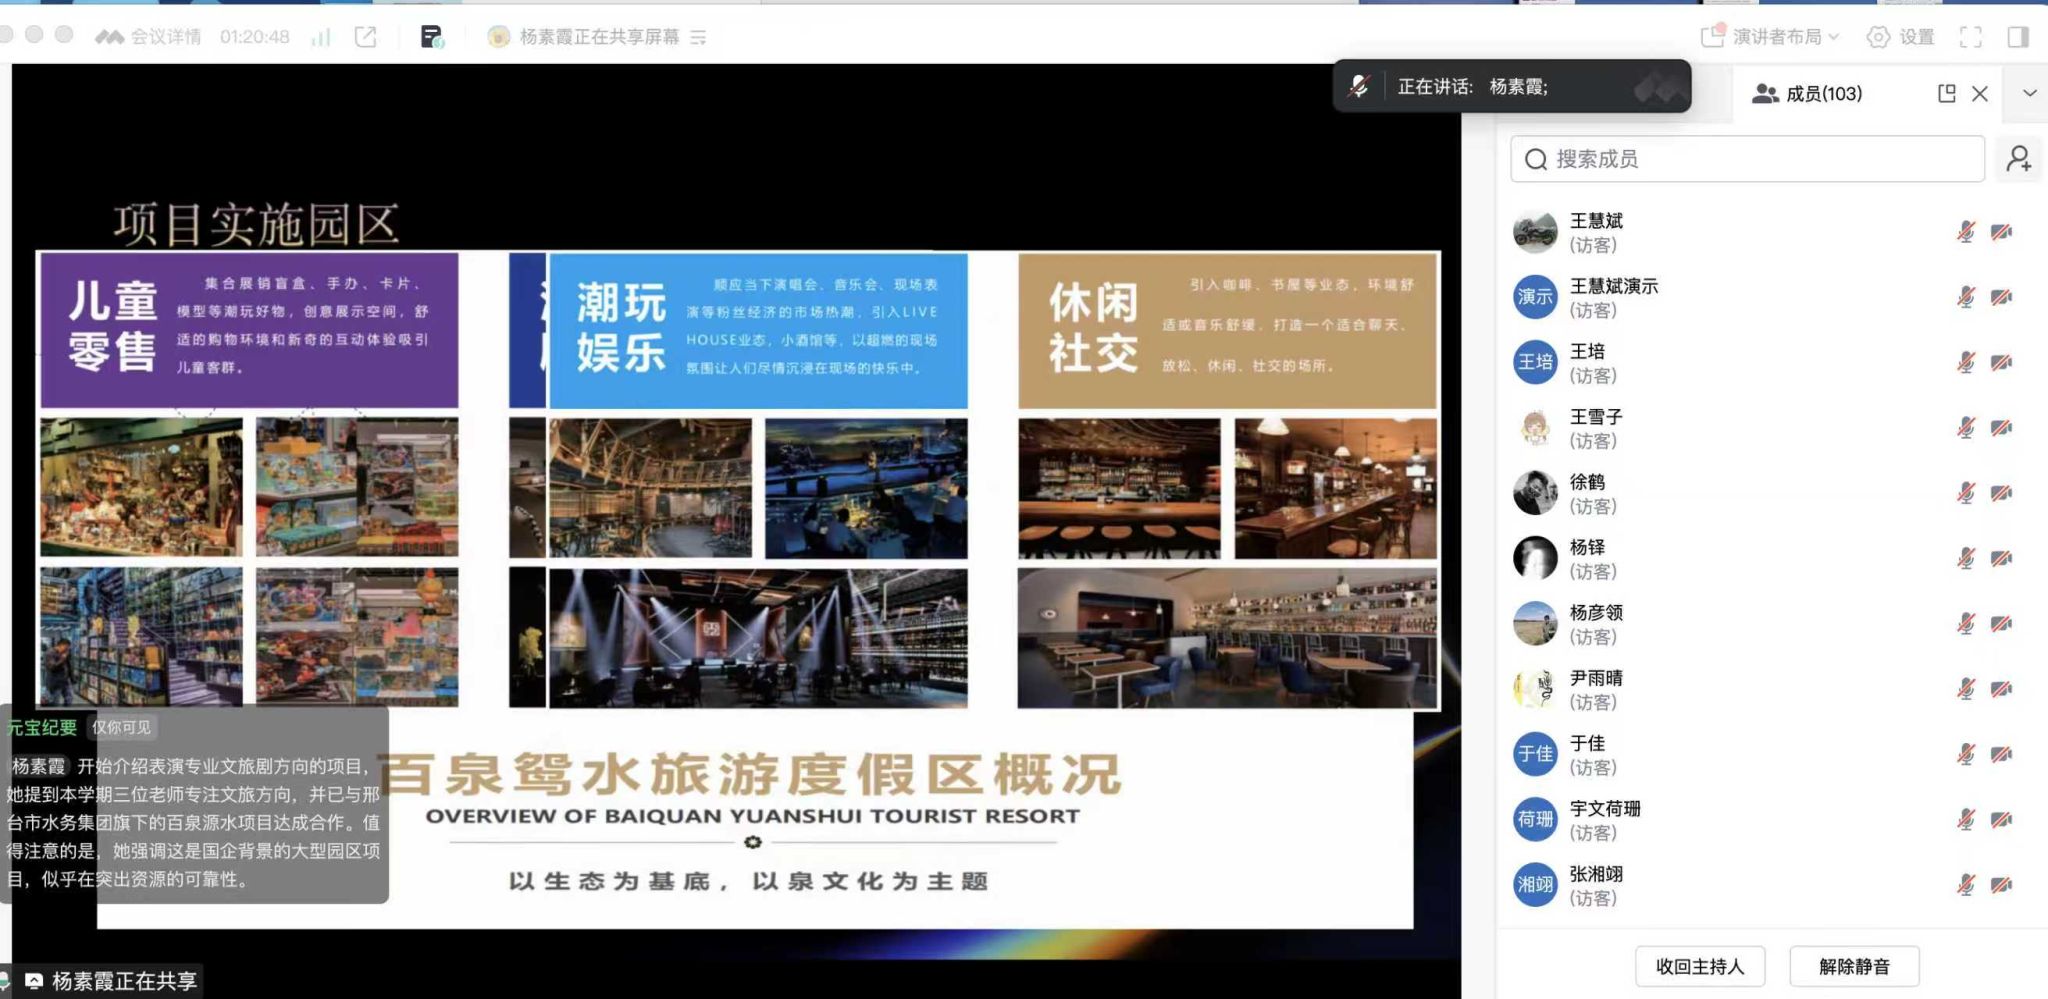
Task: Open the 会议详情 meeting details
Action: [148, 37]
